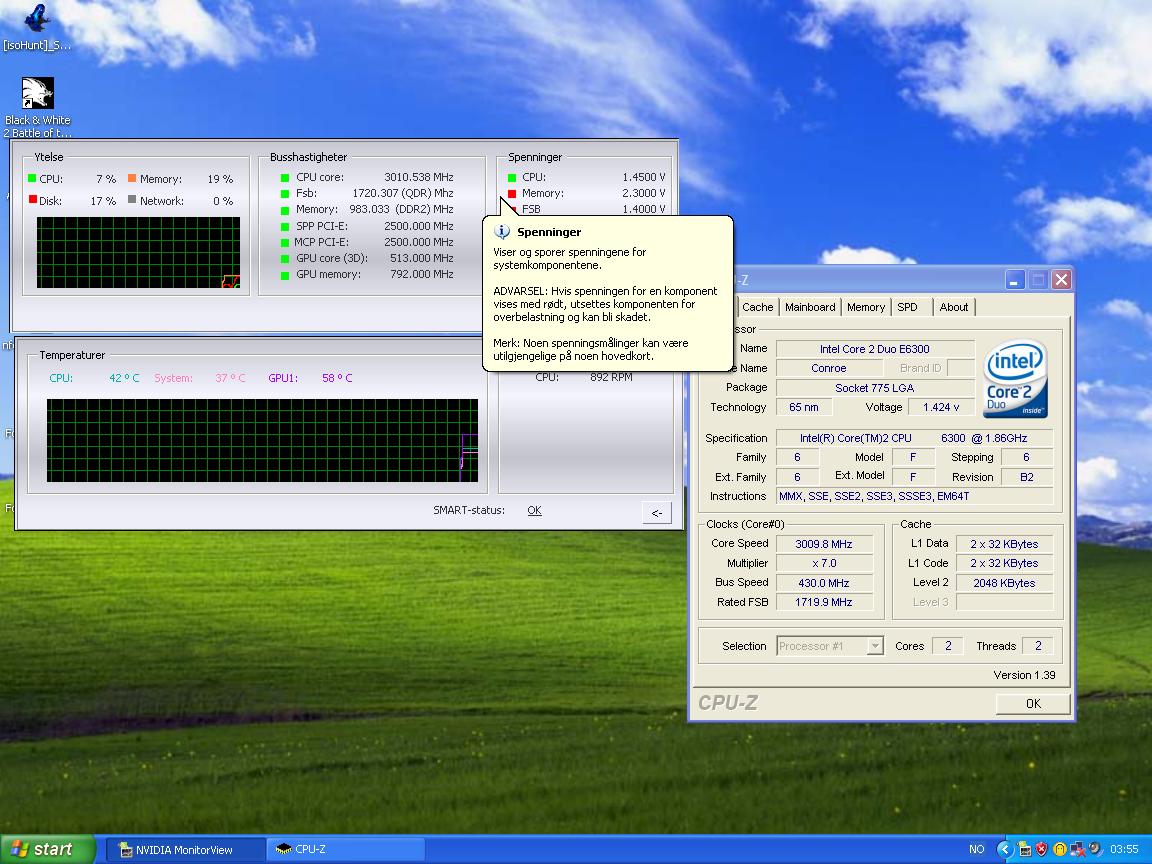This screenshot has width=1152, height=864.
Task: Click the green CPU core bus speed indicator
Action: click(x=285, y=177)
